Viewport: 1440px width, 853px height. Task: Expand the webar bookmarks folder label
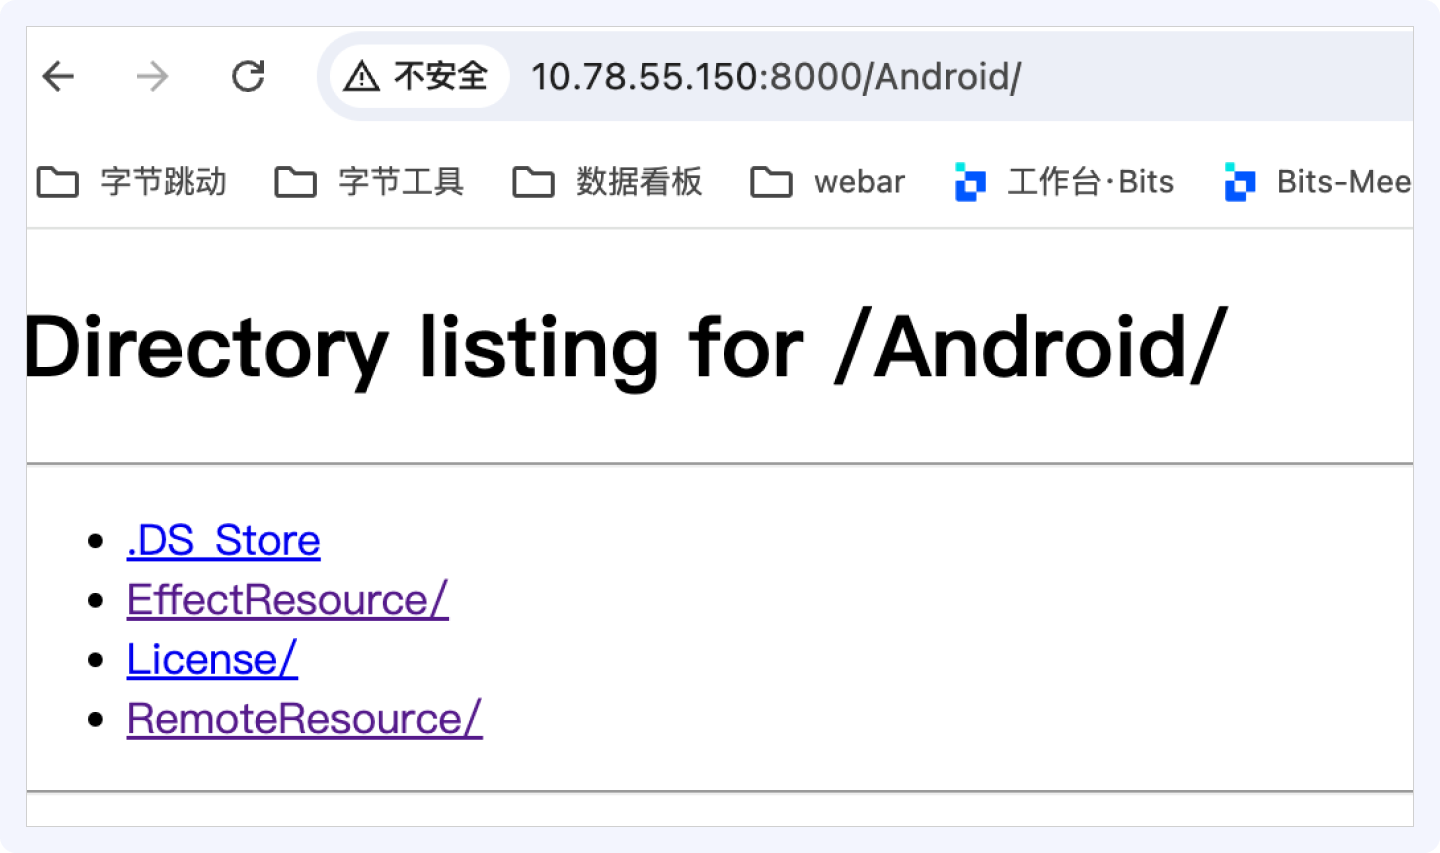(860, 182)
